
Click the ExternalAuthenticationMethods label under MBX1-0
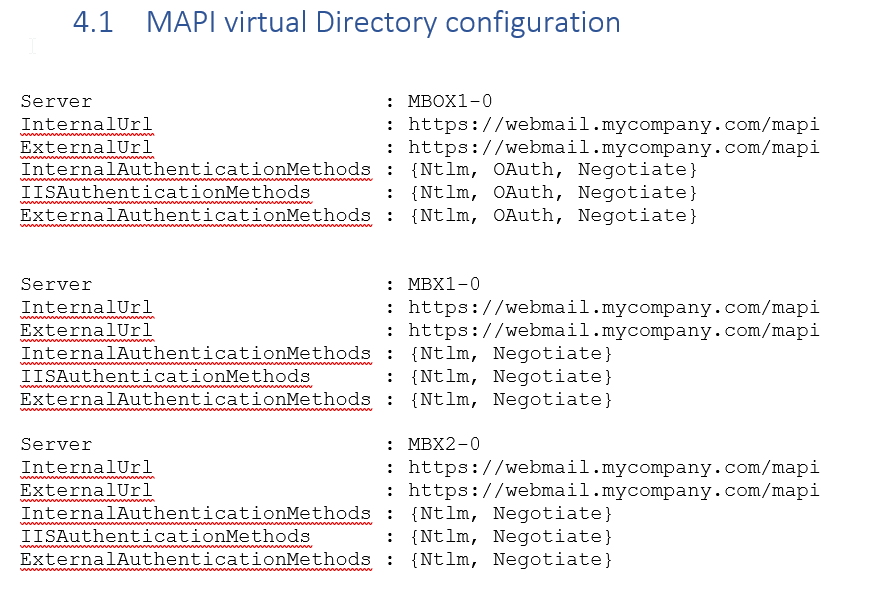coord(195,399)
